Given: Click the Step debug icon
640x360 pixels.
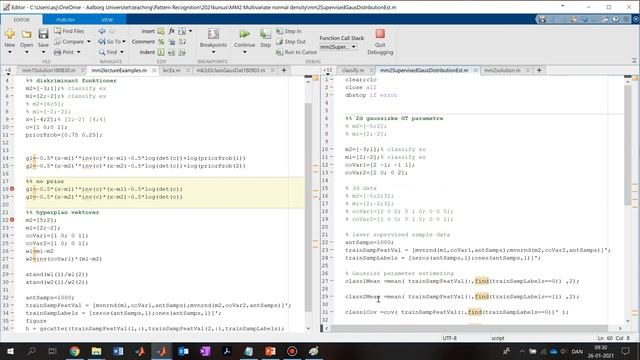Looking at the screenshot, I should click(265, 34).
